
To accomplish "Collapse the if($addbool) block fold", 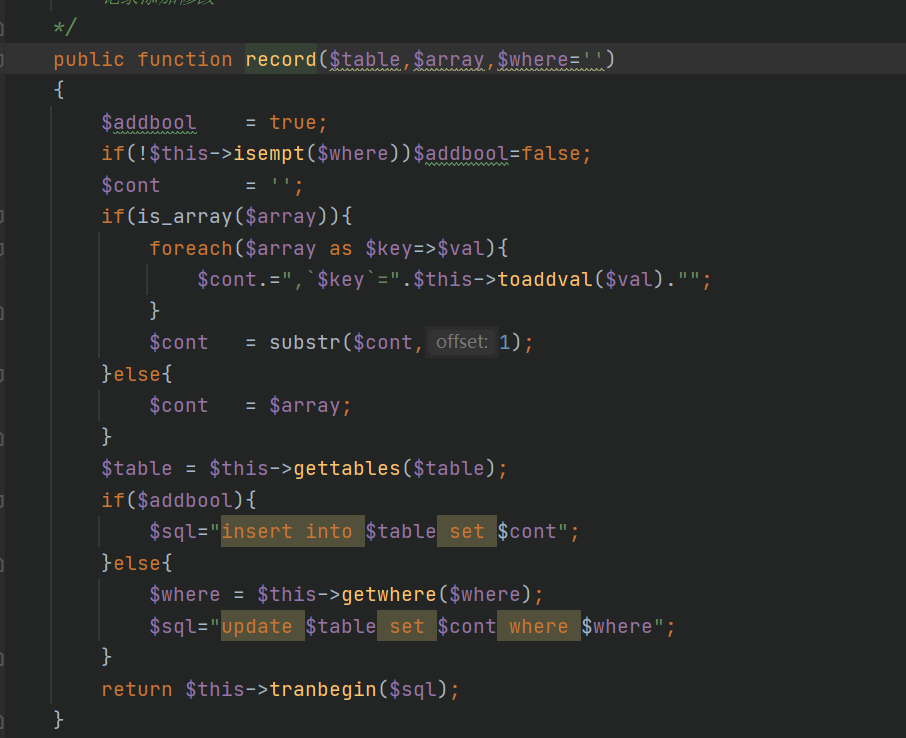I will [3, 499].
